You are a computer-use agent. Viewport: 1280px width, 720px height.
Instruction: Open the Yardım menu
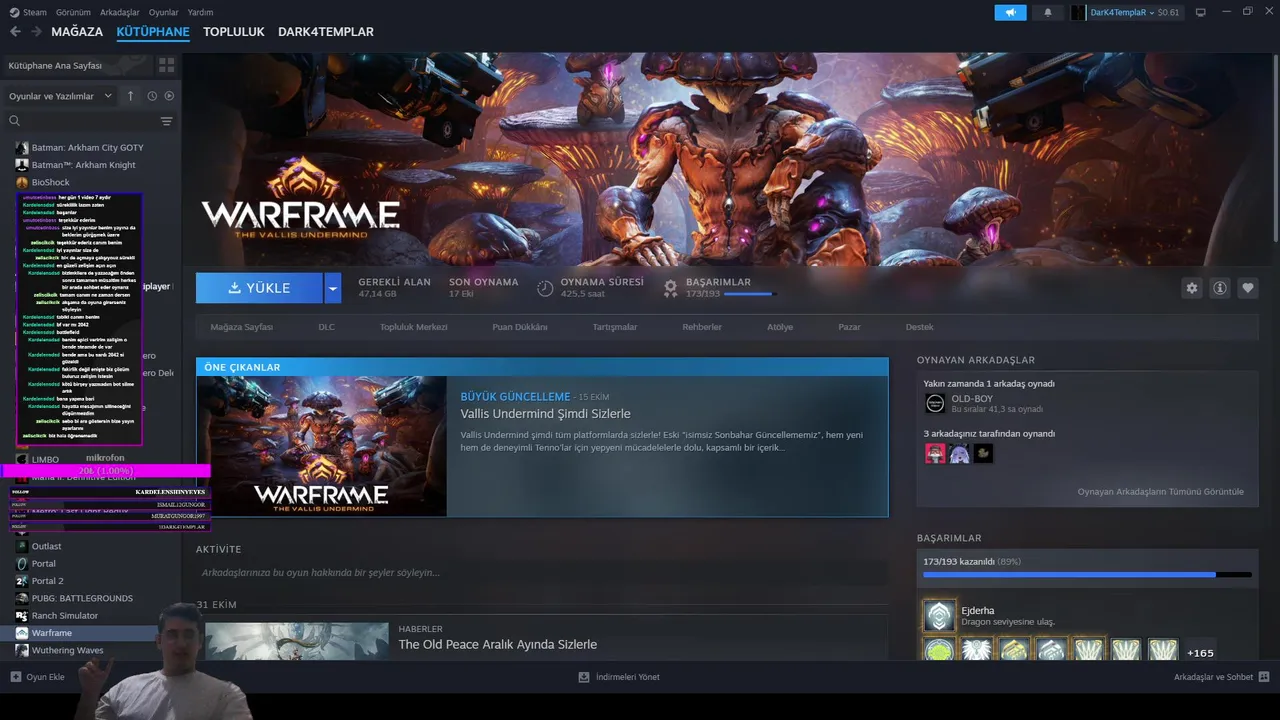(x=200, y=12)
